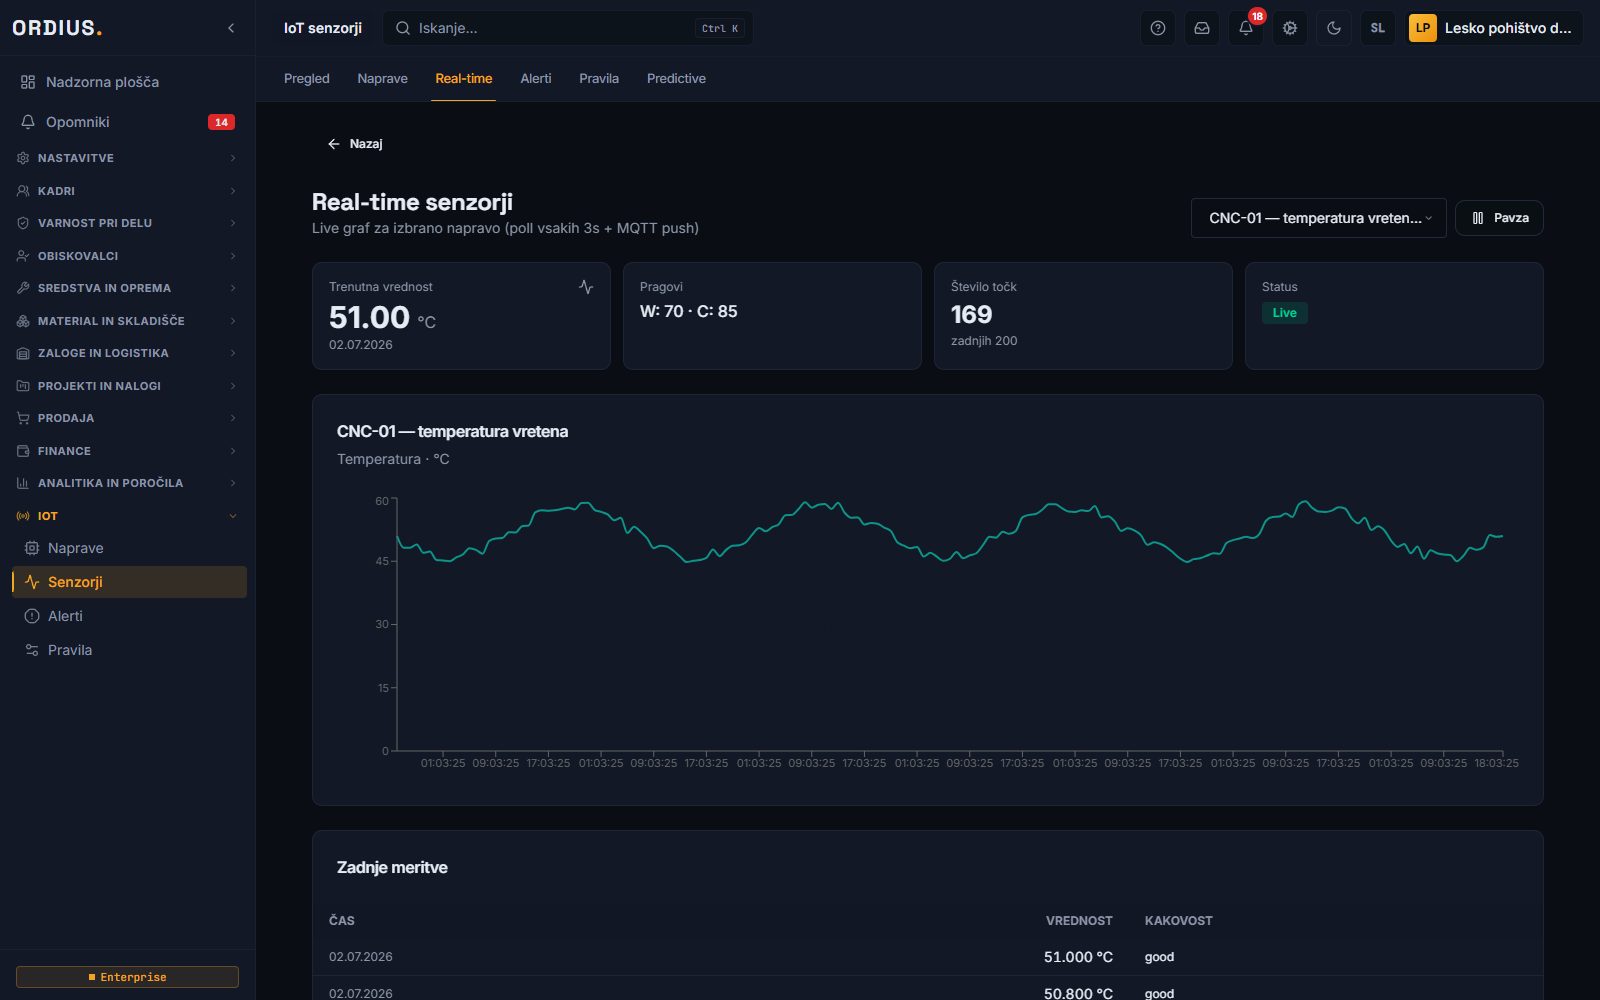Click the Sredstva in oprema wrench icon

(x=23, y=288)
